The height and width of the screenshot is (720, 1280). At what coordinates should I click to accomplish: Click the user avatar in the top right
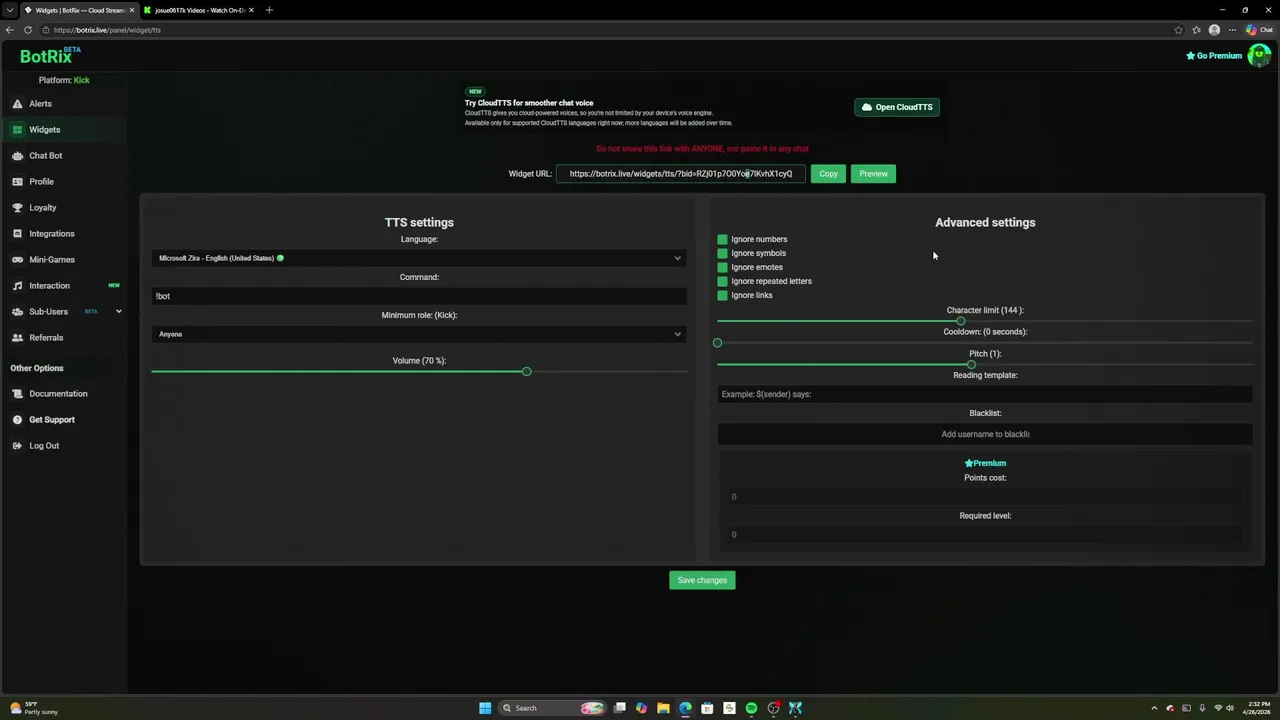(x=1259, y=56)
